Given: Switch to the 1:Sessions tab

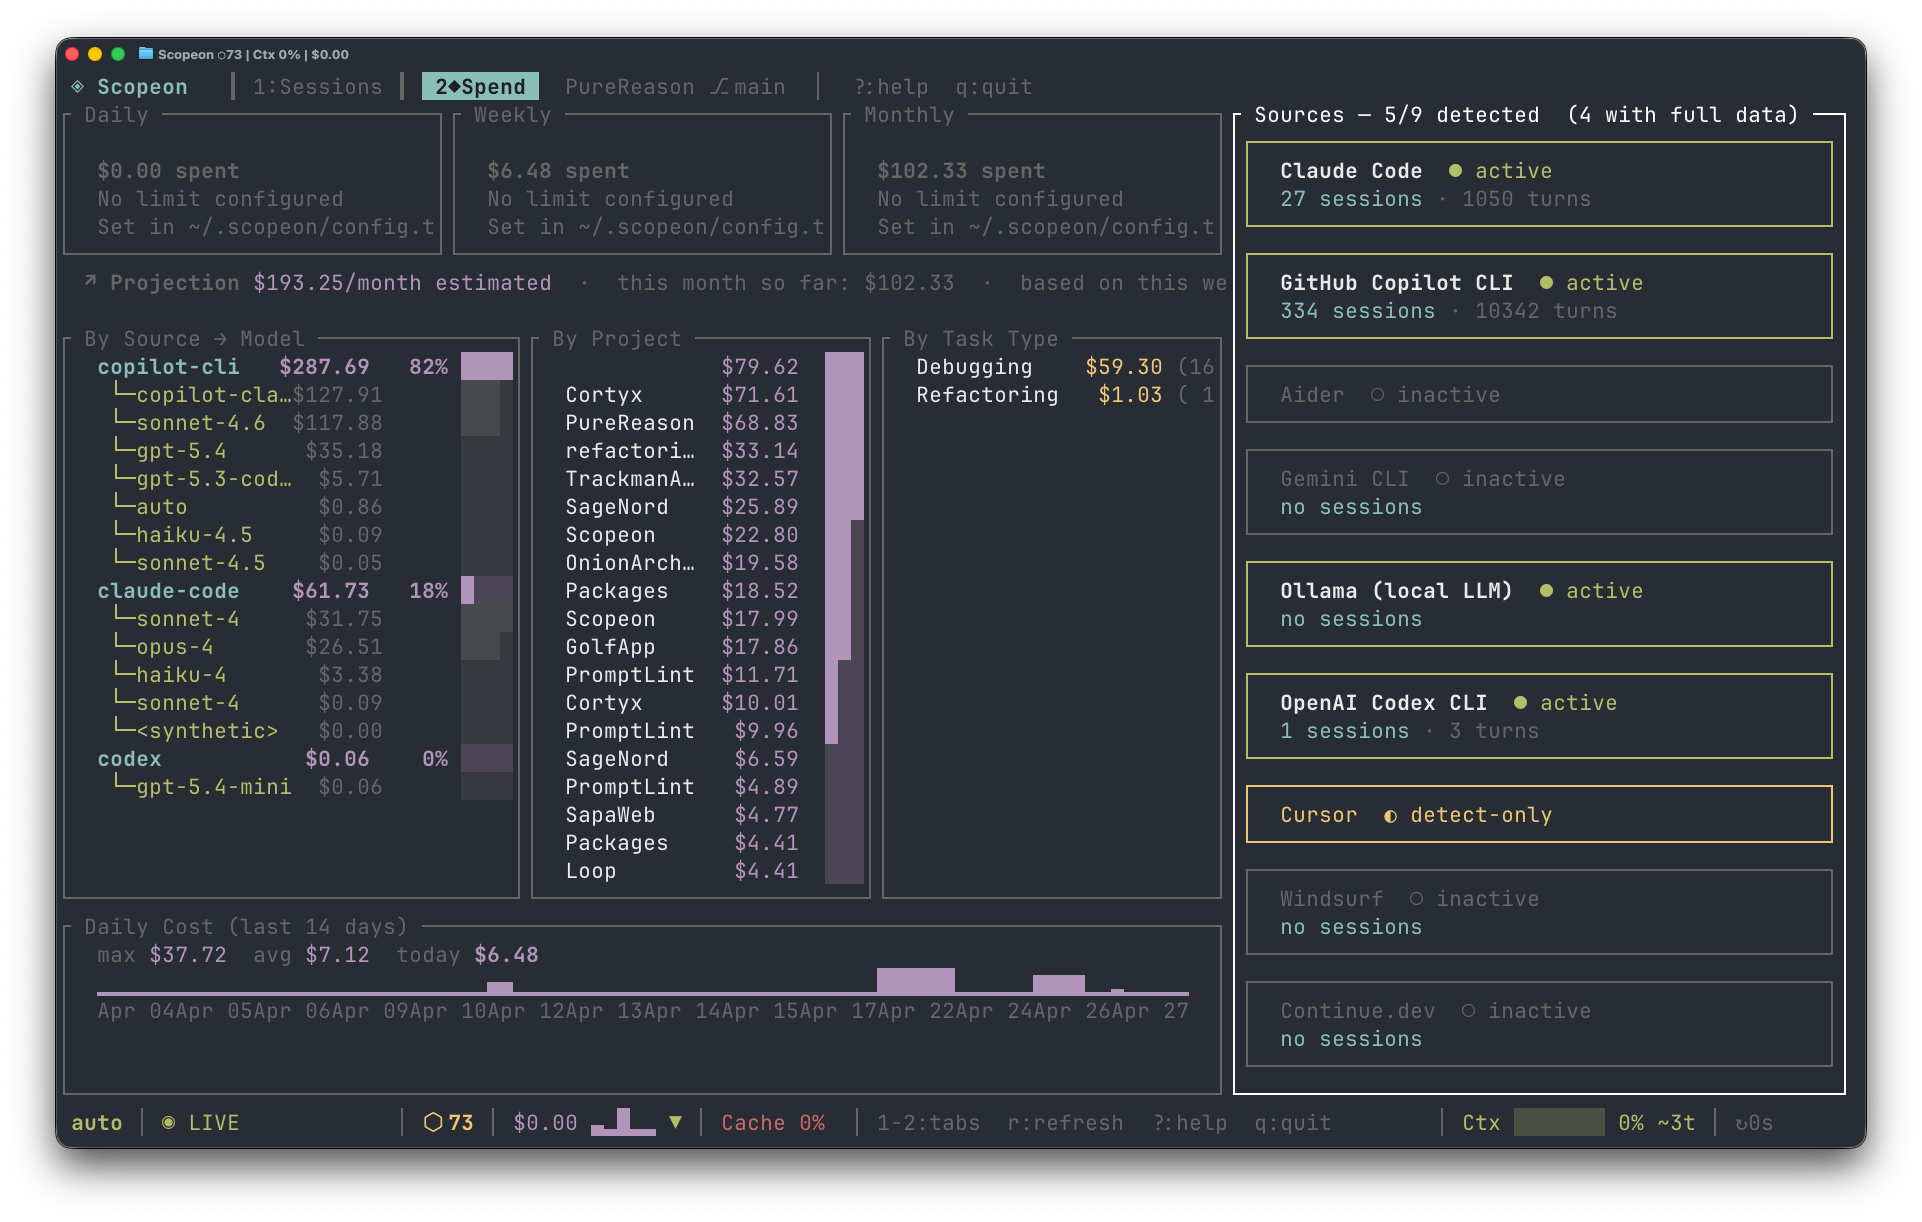Looking at the screenshot, I should [x=317, y=87].
